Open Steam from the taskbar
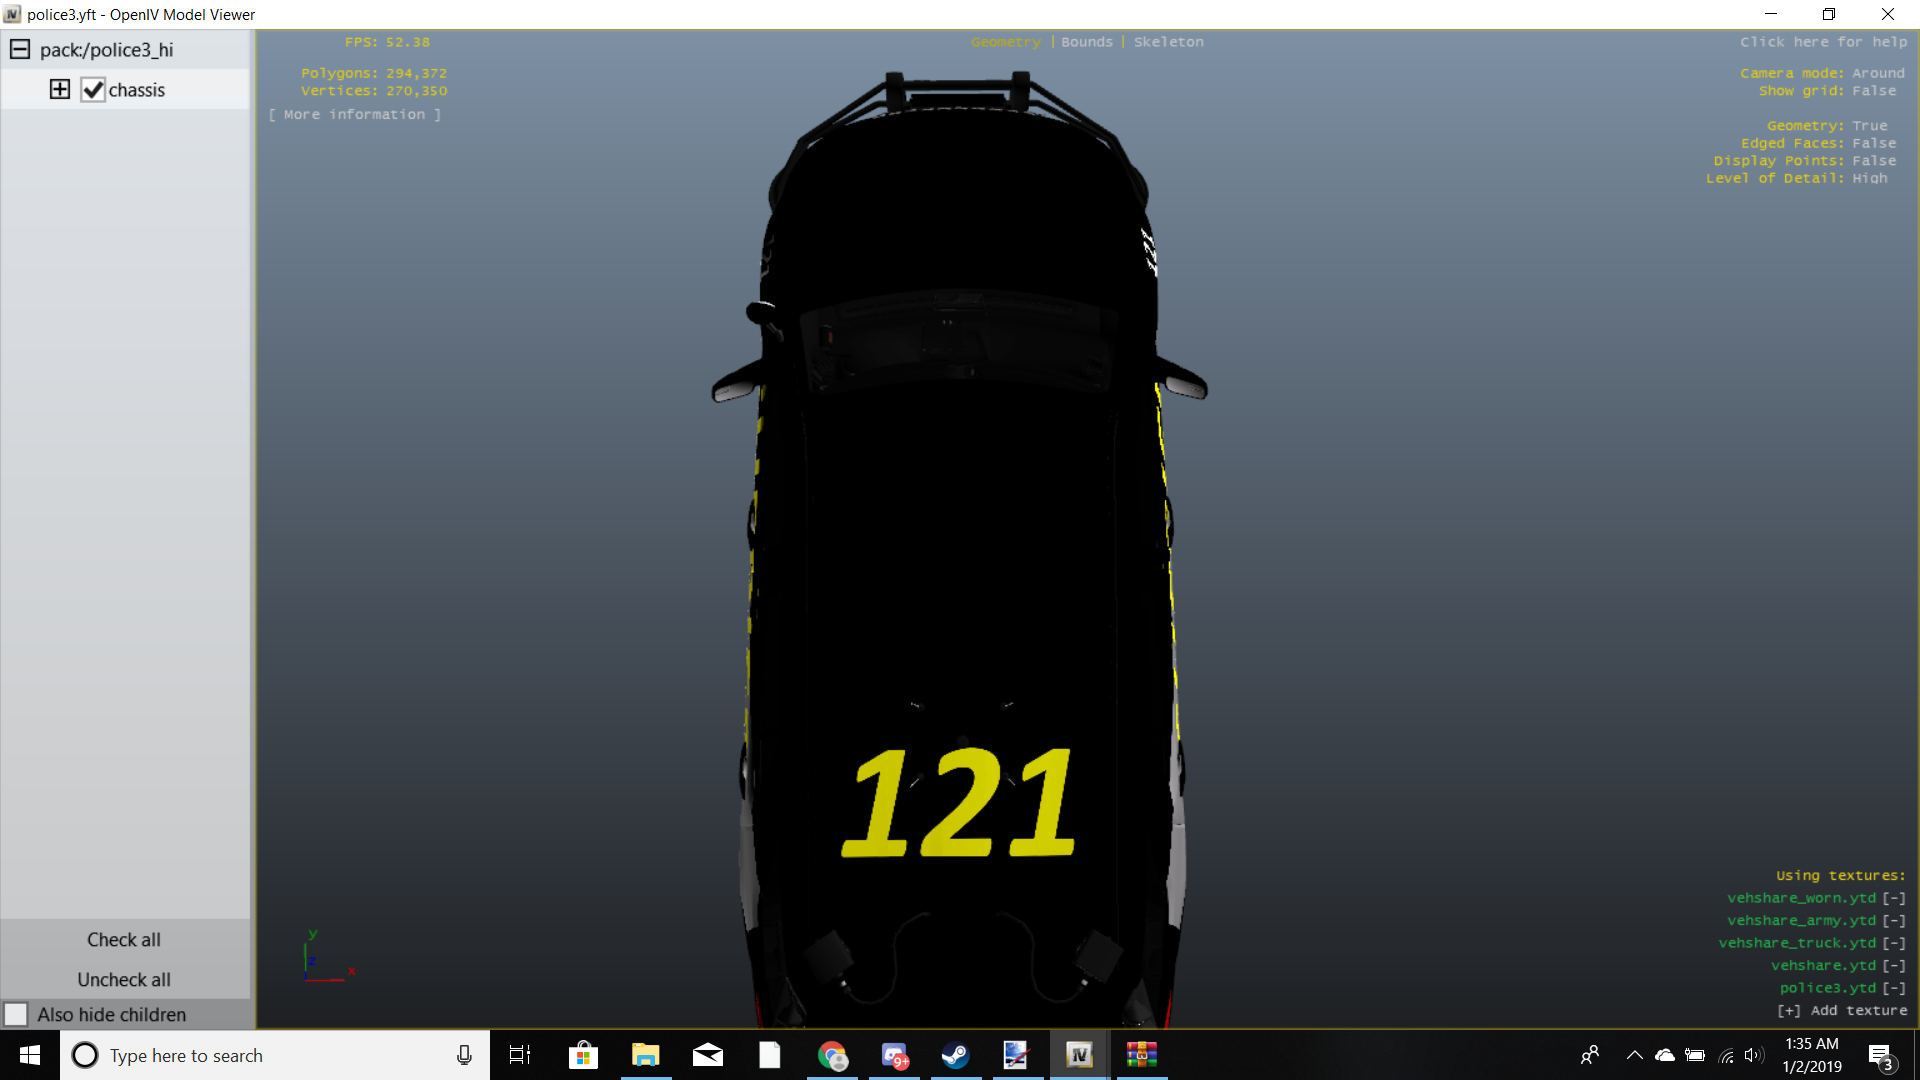The height and width of the screenshot is (1080, 1920). [955, 1055]
